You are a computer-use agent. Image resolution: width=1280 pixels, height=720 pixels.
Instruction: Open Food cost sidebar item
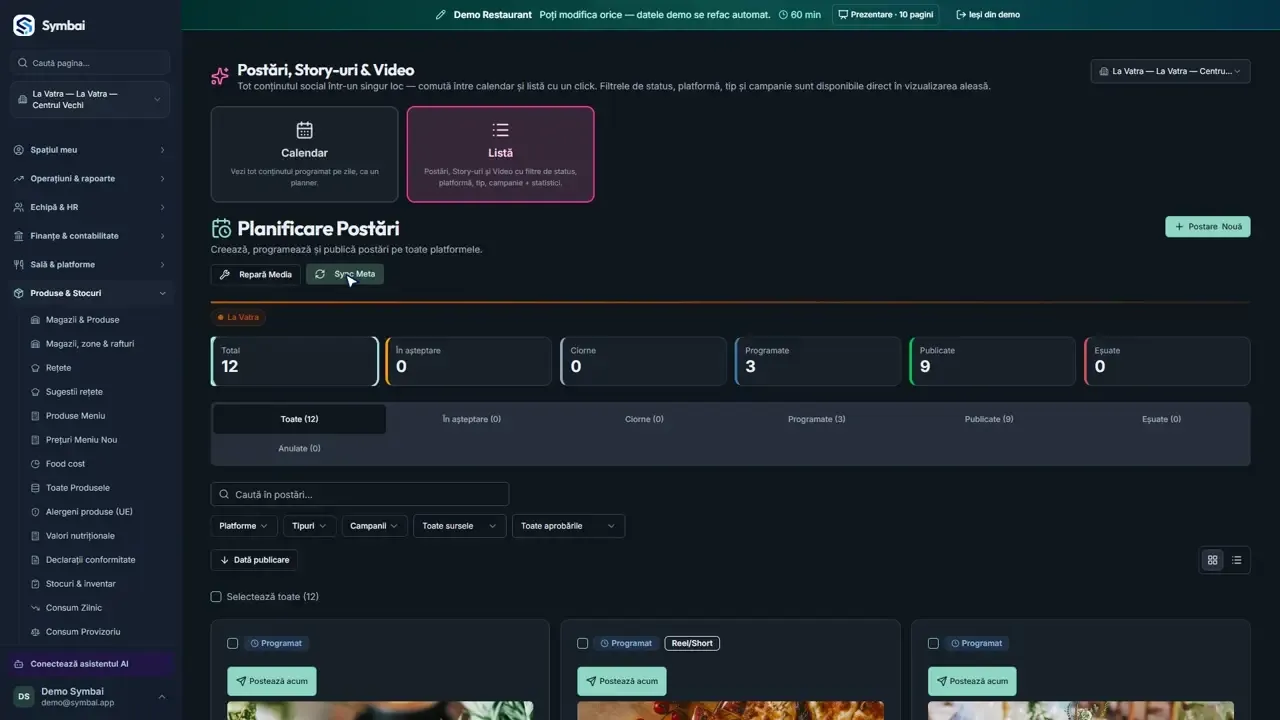[65, 464]
